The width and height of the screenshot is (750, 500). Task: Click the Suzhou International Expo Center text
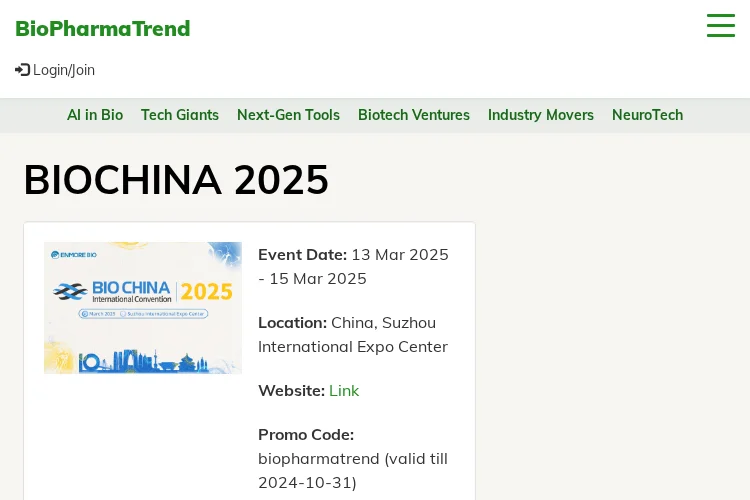tap(353, 334)
